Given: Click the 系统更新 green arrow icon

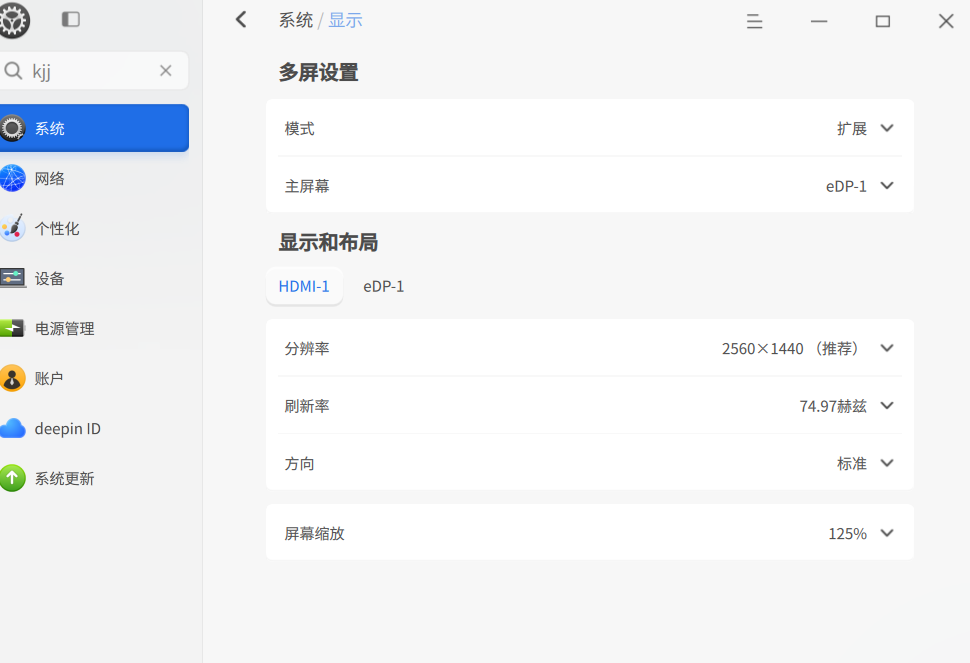Looking at the screenshot, I should click(12, 478).
